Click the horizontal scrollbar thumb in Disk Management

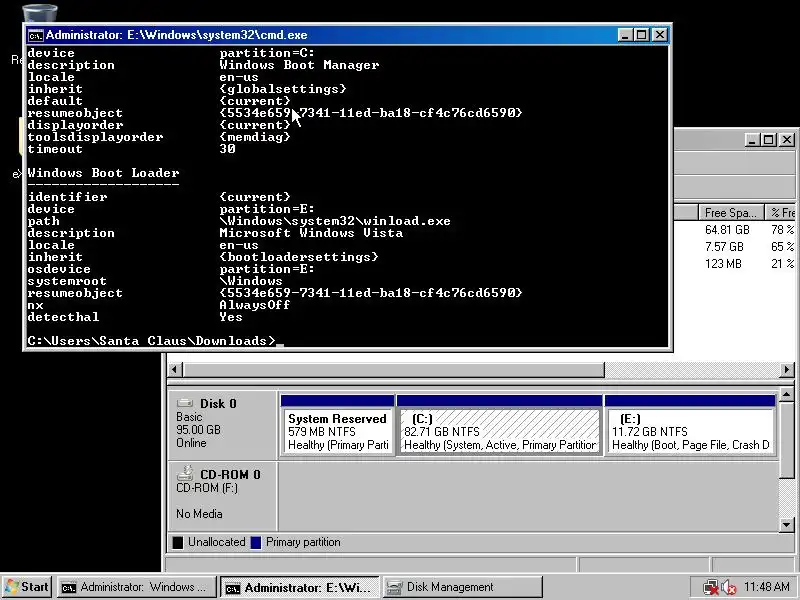point(393,369)
